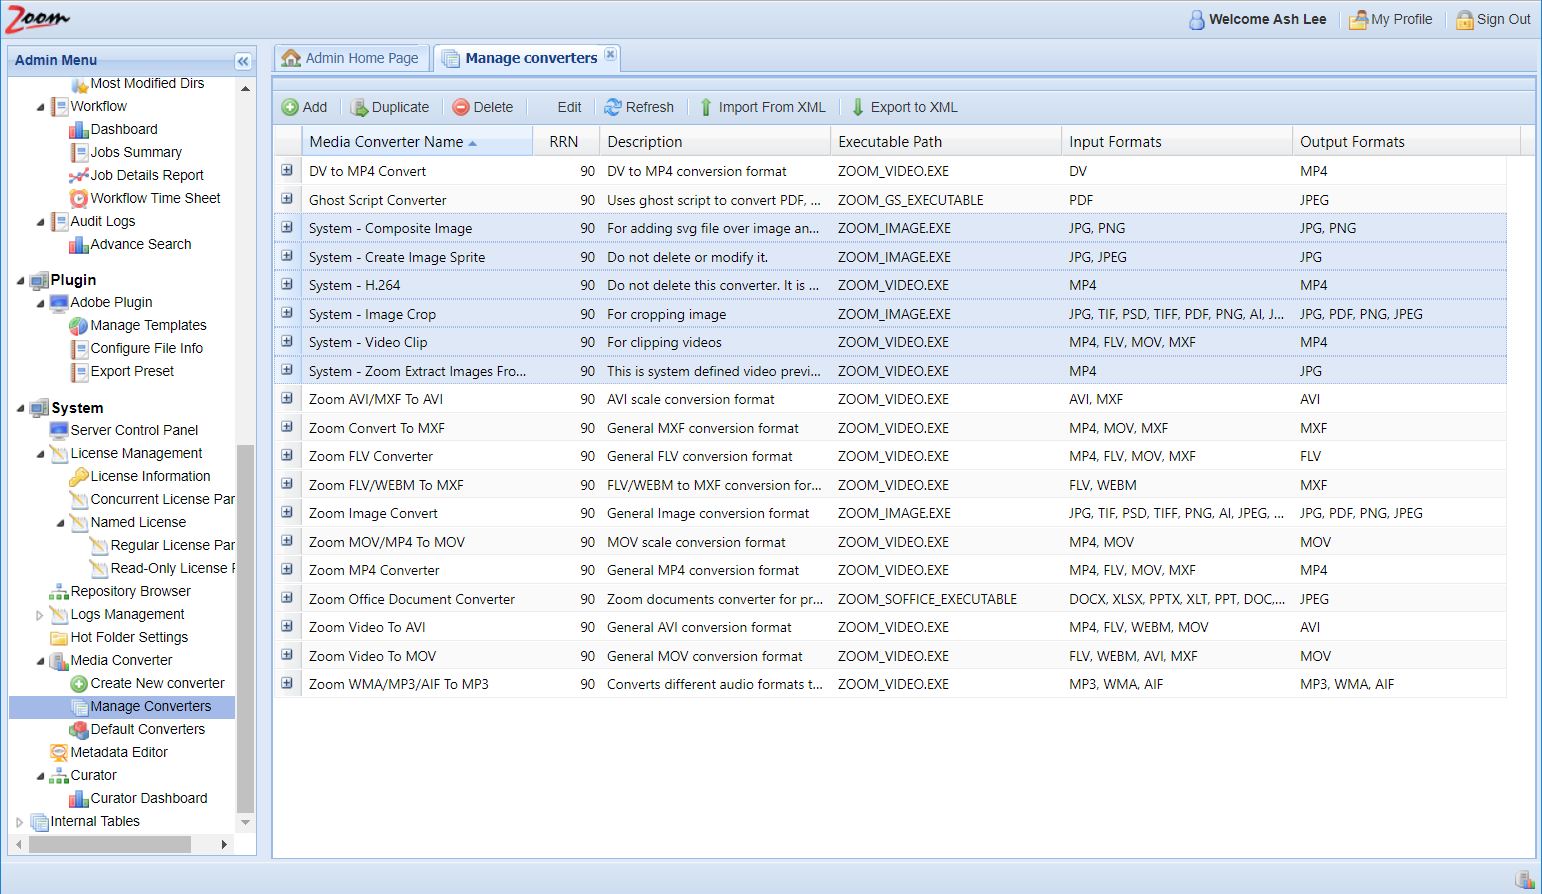Close the Manage converters tab
The height and width of the screenshot is (894, 1542).
610,54
